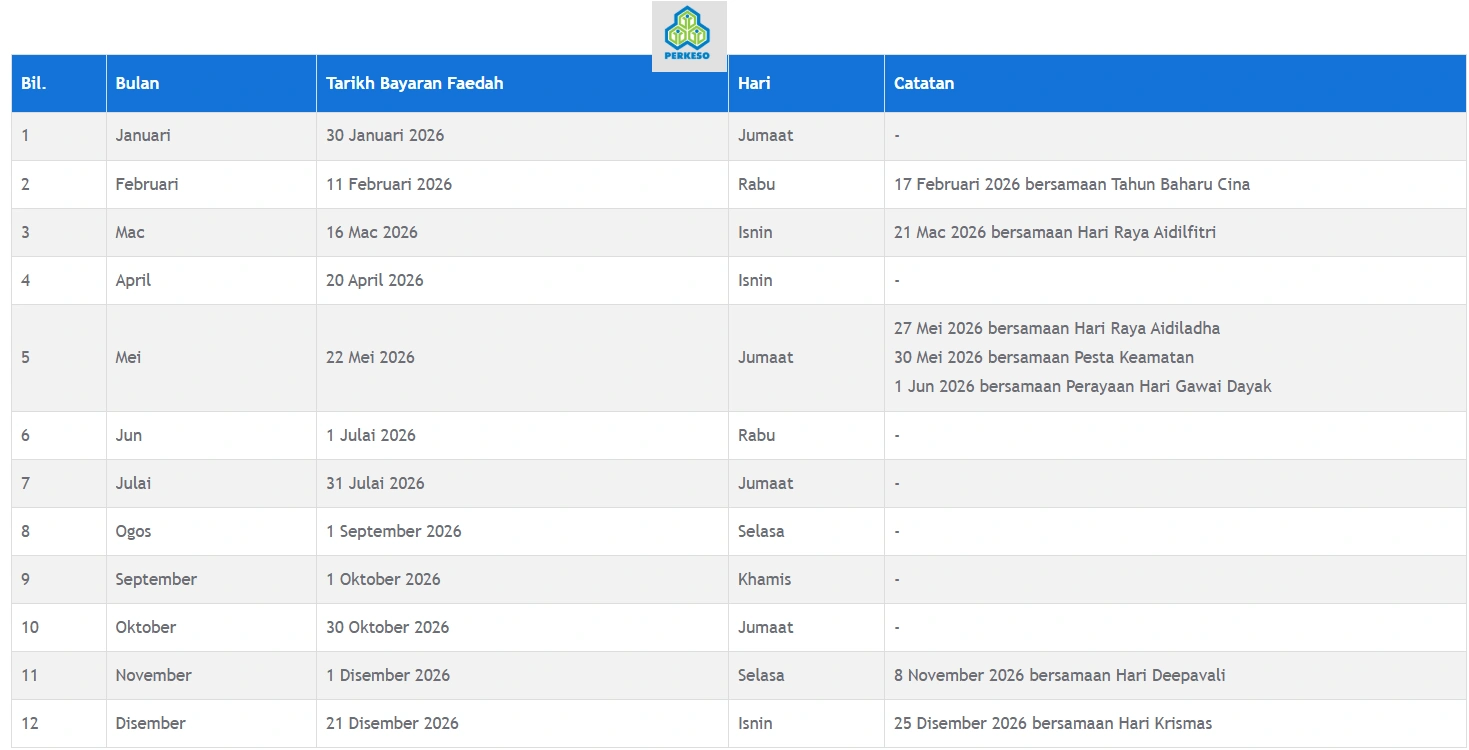Click the Hari column header
Viewport: 1469px width, 750px height.
click(754, 83)
